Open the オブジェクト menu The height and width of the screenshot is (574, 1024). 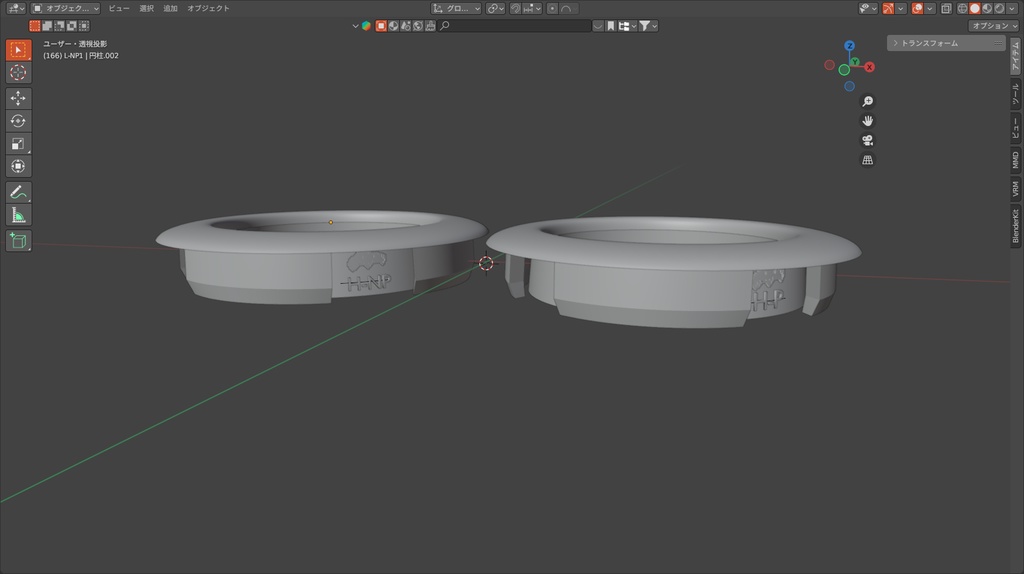click(x=208, y=8)
